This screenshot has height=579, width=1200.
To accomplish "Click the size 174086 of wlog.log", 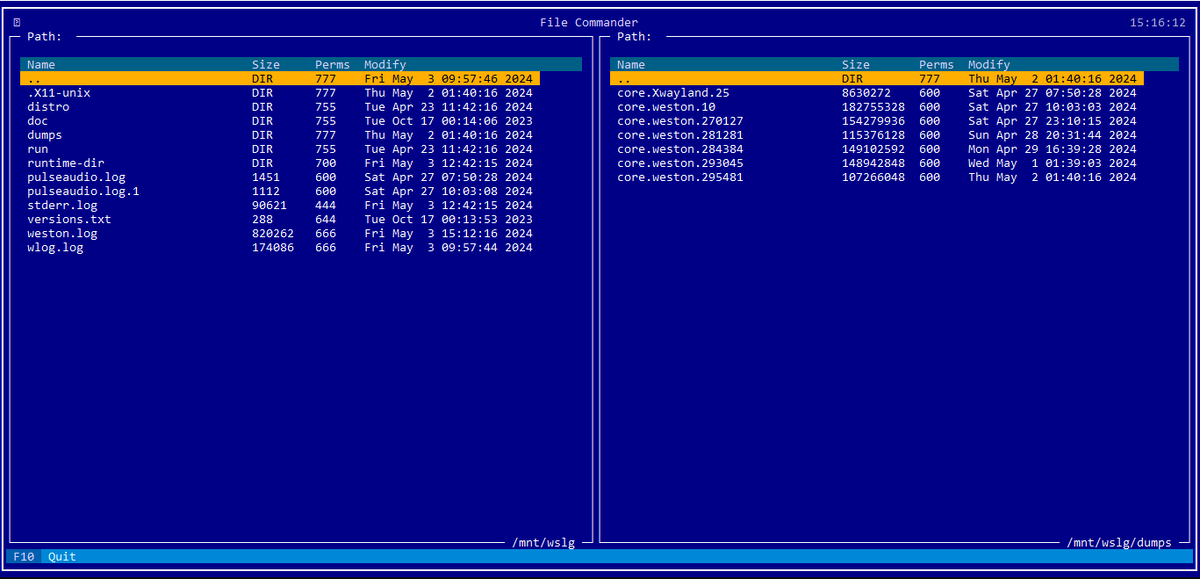I will [x=273, y=247].
